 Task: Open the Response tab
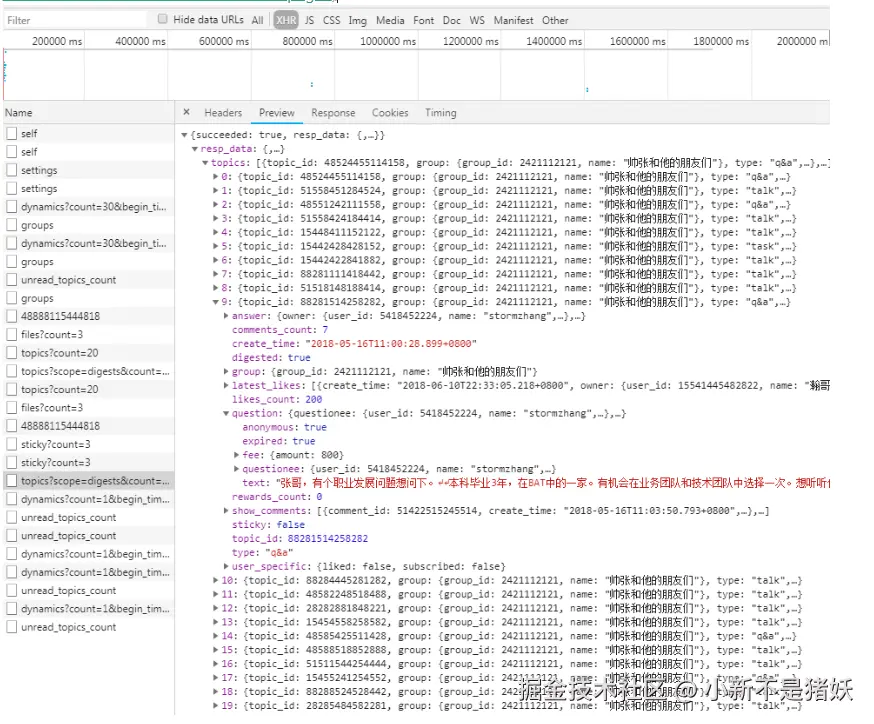pyautogui.click(x=332, y=113)
